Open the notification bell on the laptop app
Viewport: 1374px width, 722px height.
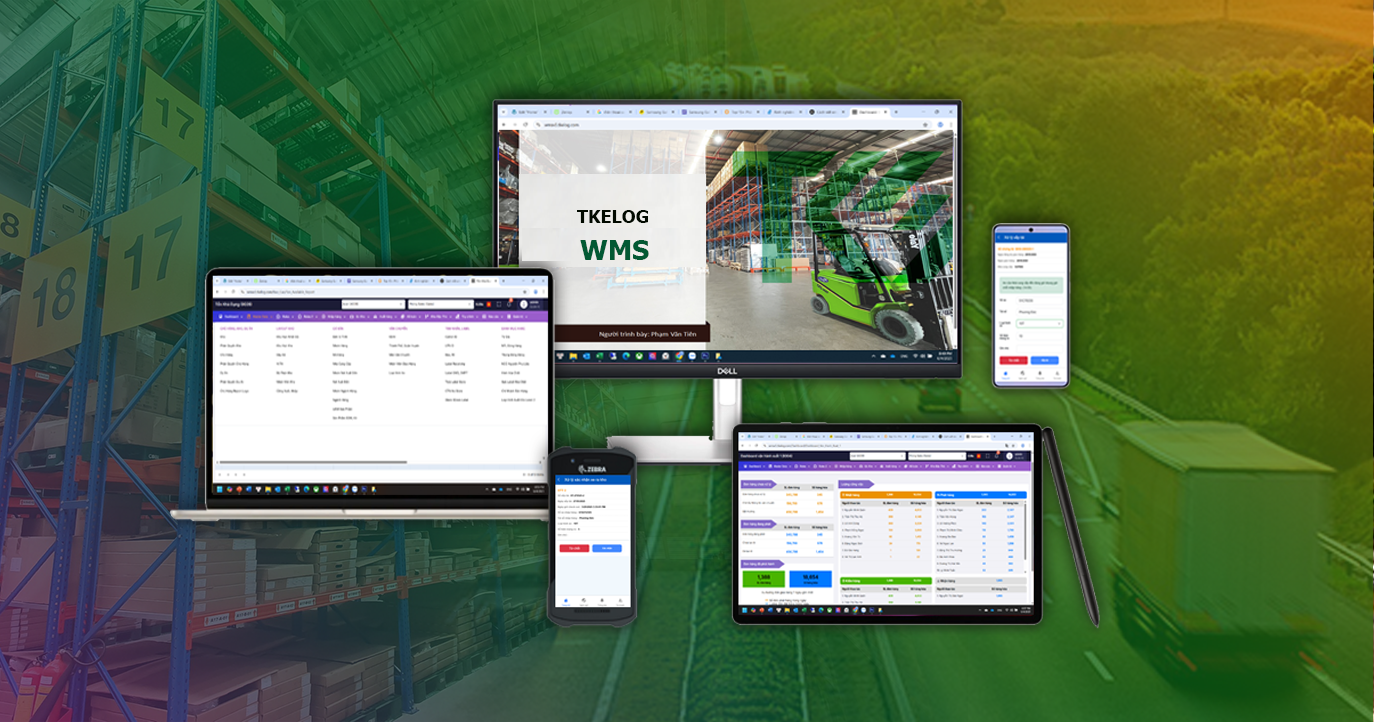509,304
